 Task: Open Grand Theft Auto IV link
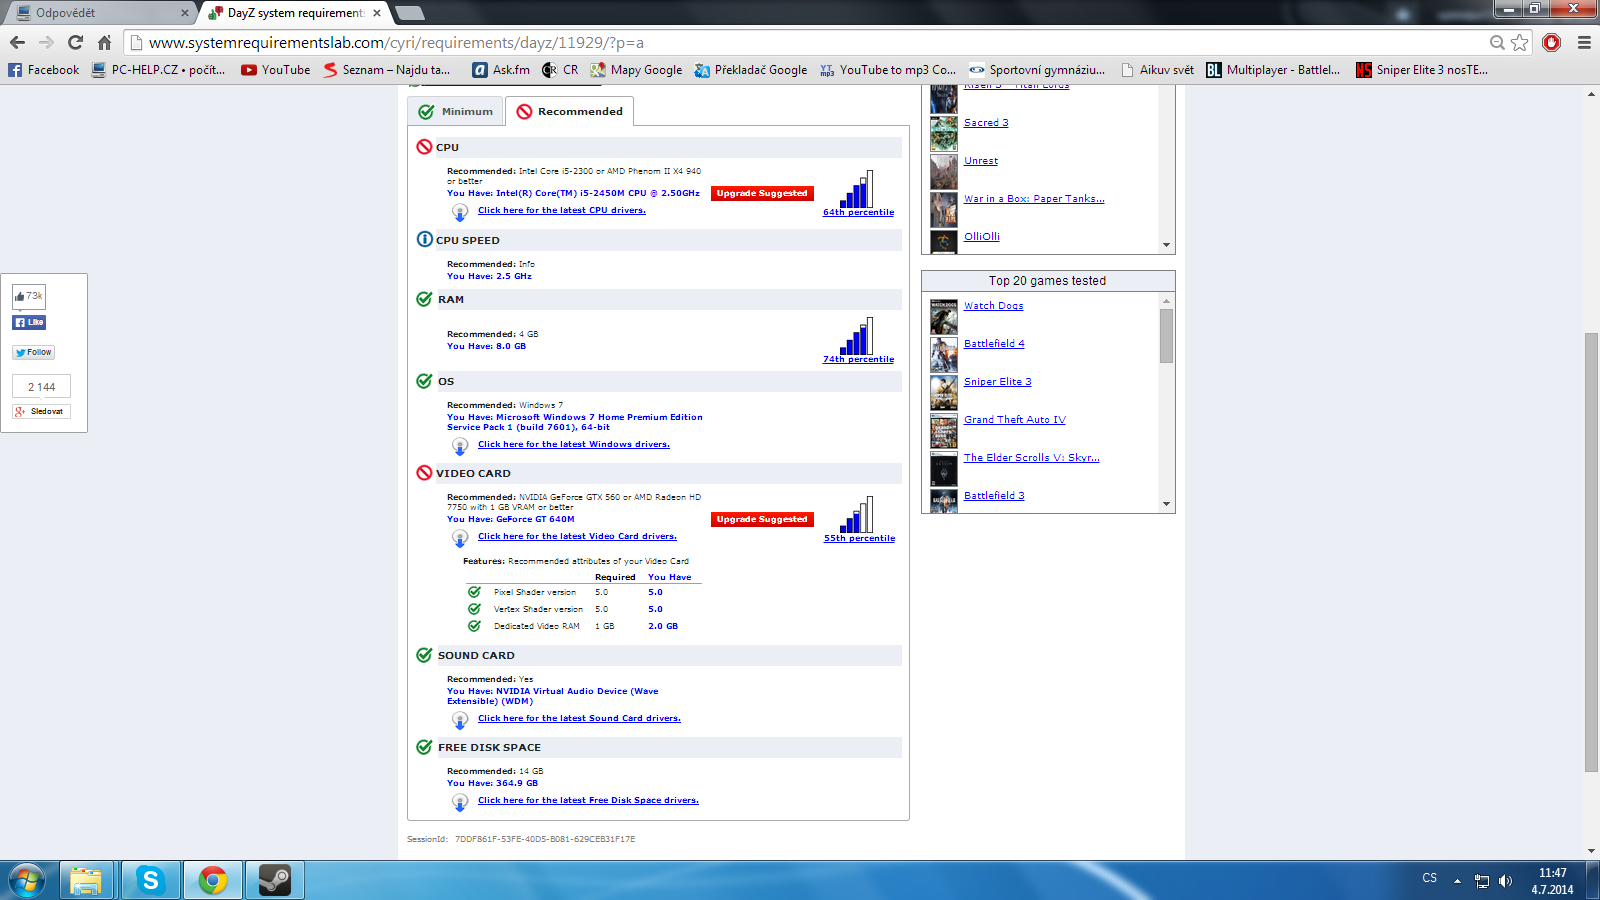(x=1015, y=420)
